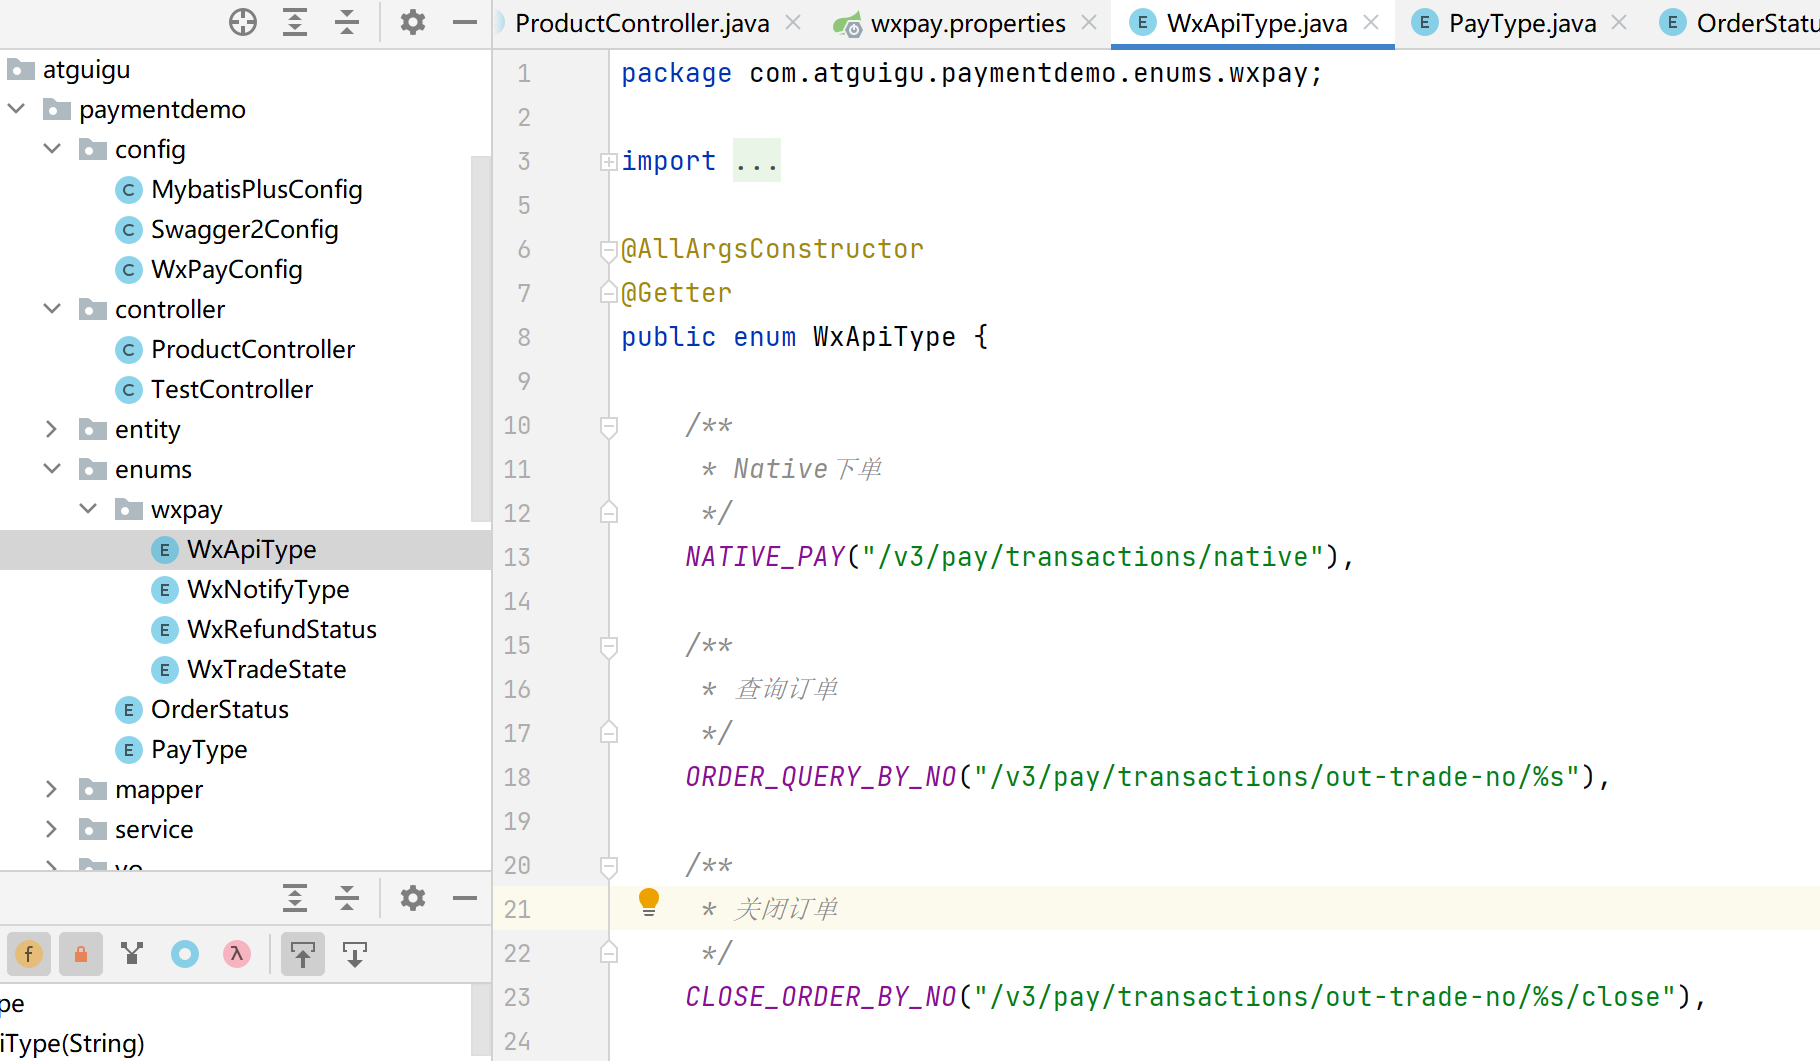Screen dimensions: 1820x1061
Task: Expand the service folder
Action: tap(53, 828)
